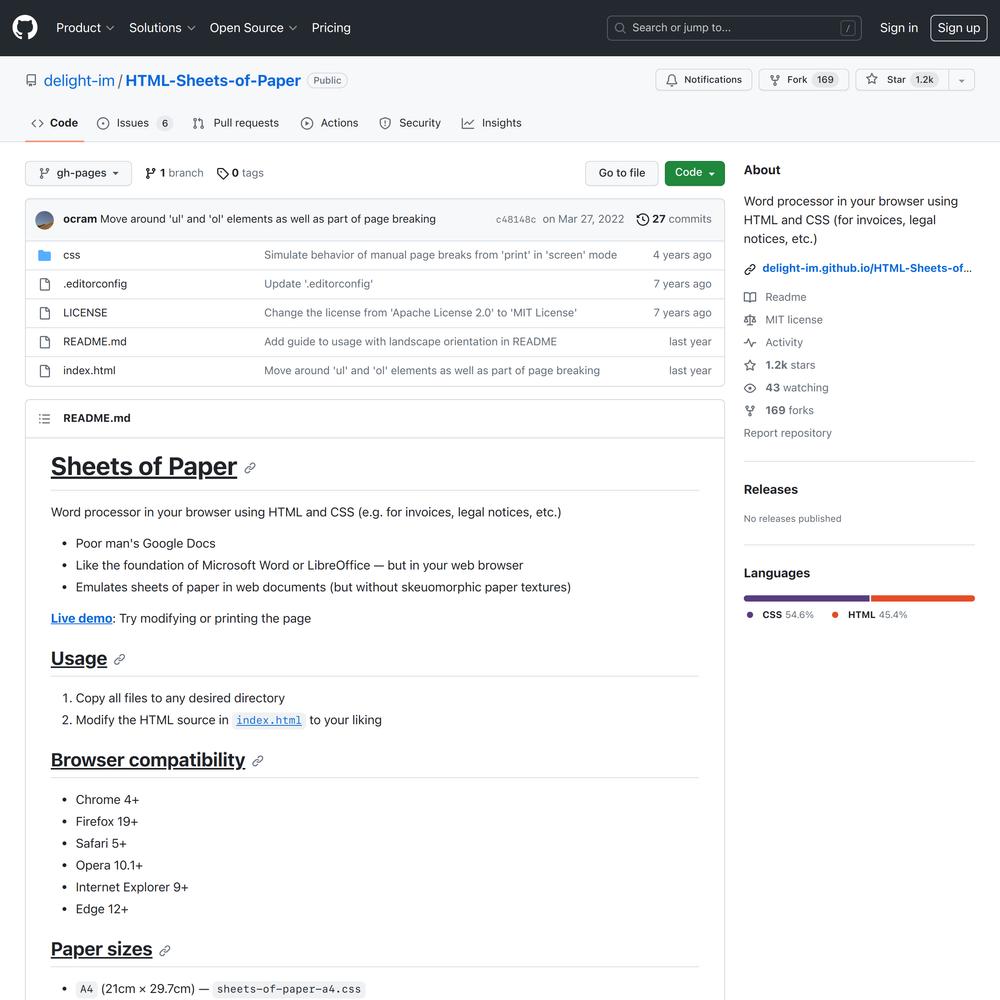Image resolution: width=1000 pixels, height=1000 pixels.
Task: Click the Readme book icon in About
Action: coord(750,297)
